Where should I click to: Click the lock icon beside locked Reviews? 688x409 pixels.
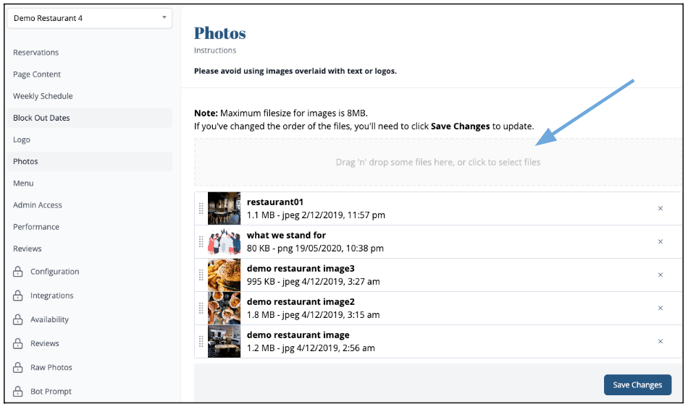18,343
